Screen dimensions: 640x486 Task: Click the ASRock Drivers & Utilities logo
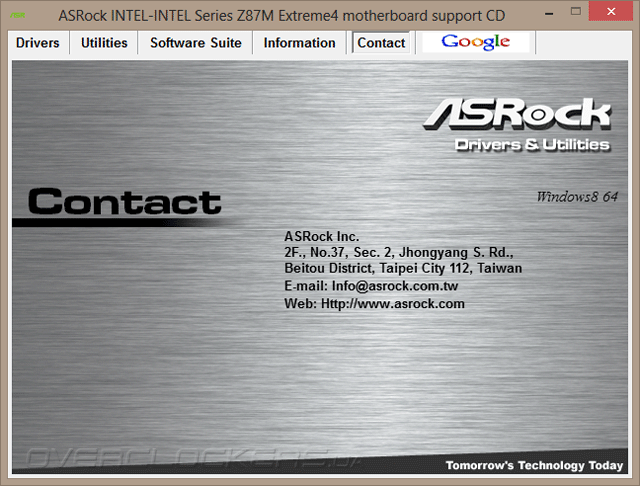pos(517,125)
